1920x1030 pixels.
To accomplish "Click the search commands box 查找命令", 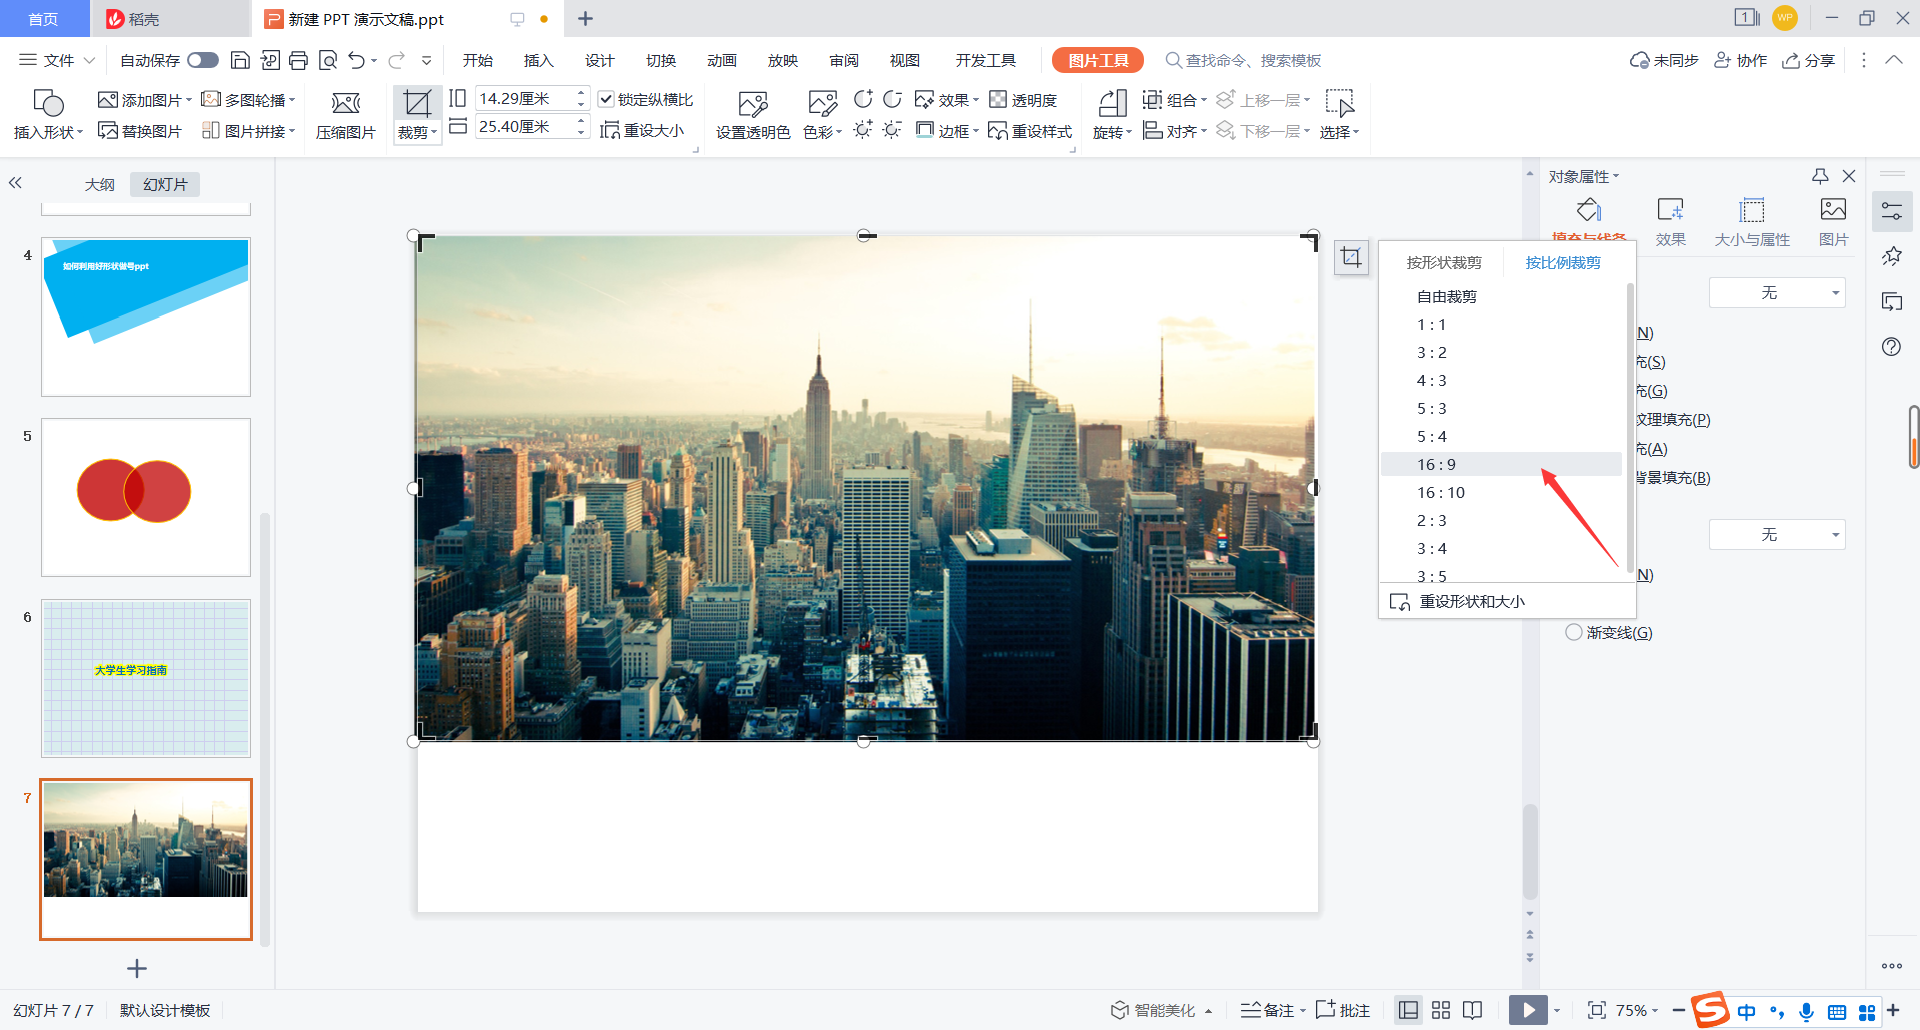I will [1244, 60].
